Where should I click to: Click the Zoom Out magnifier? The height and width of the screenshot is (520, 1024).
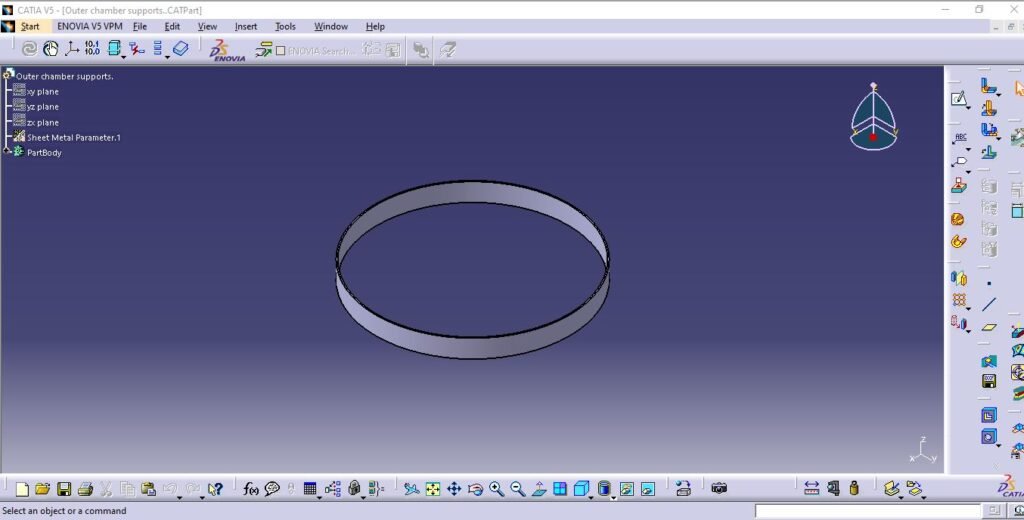518,489
